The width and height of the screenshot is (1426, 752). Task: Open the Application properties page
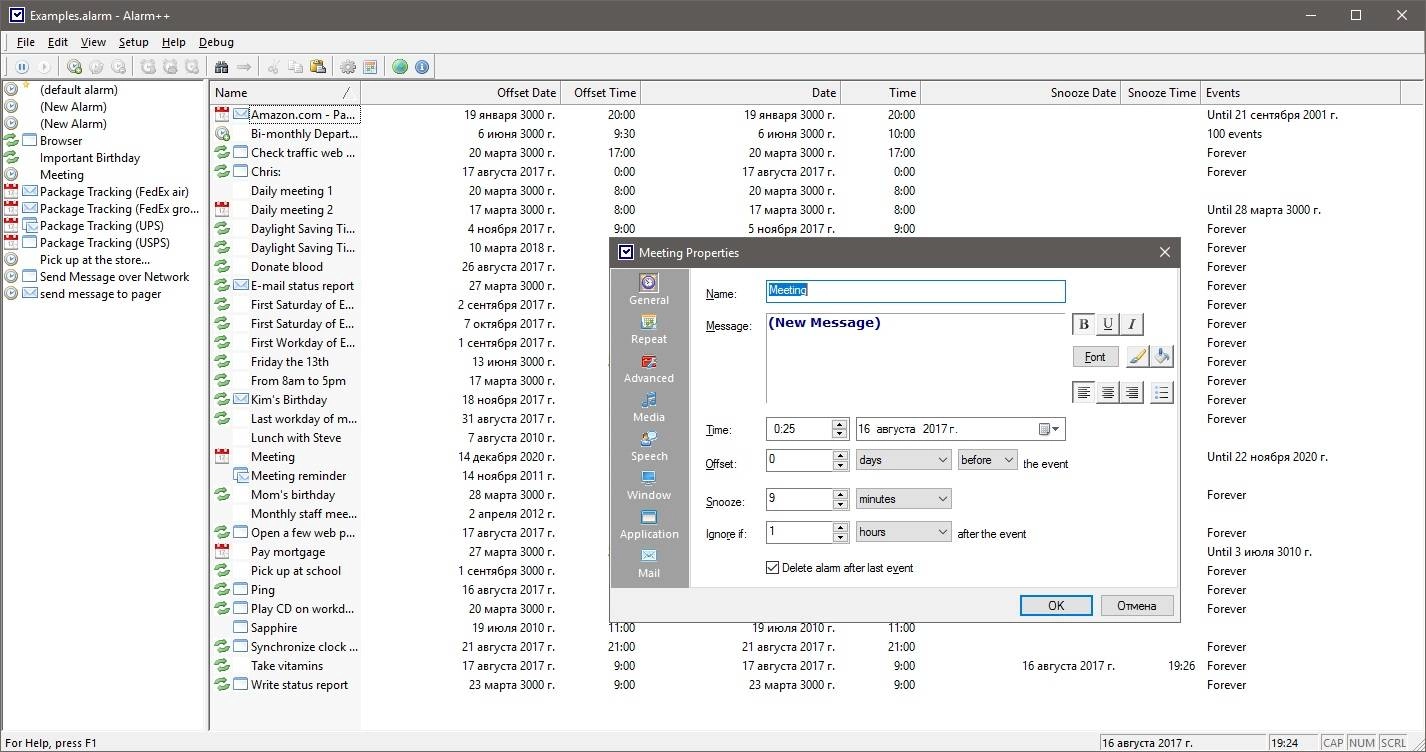[649, 524]
